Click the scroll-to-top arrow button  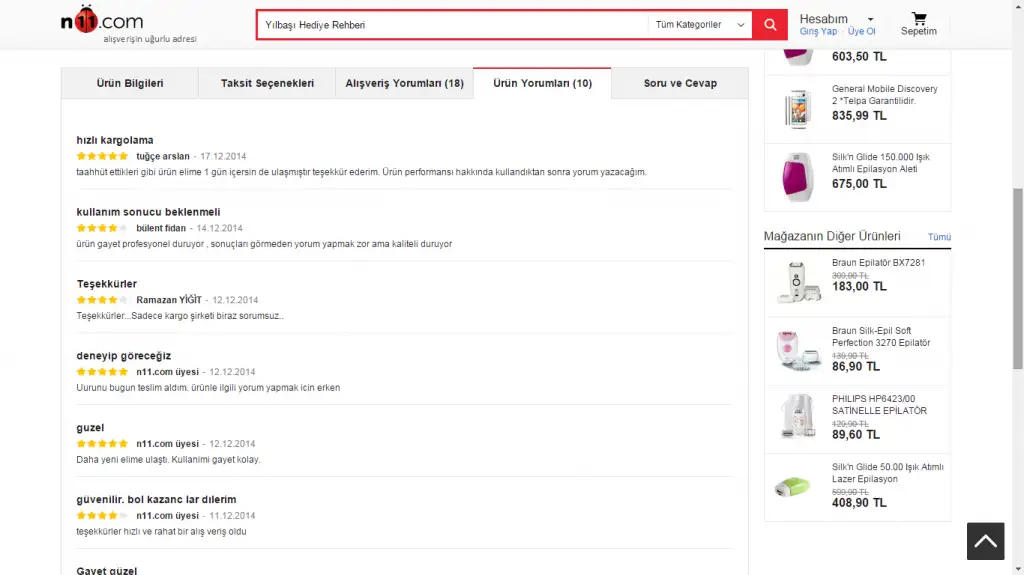(985, 541)
